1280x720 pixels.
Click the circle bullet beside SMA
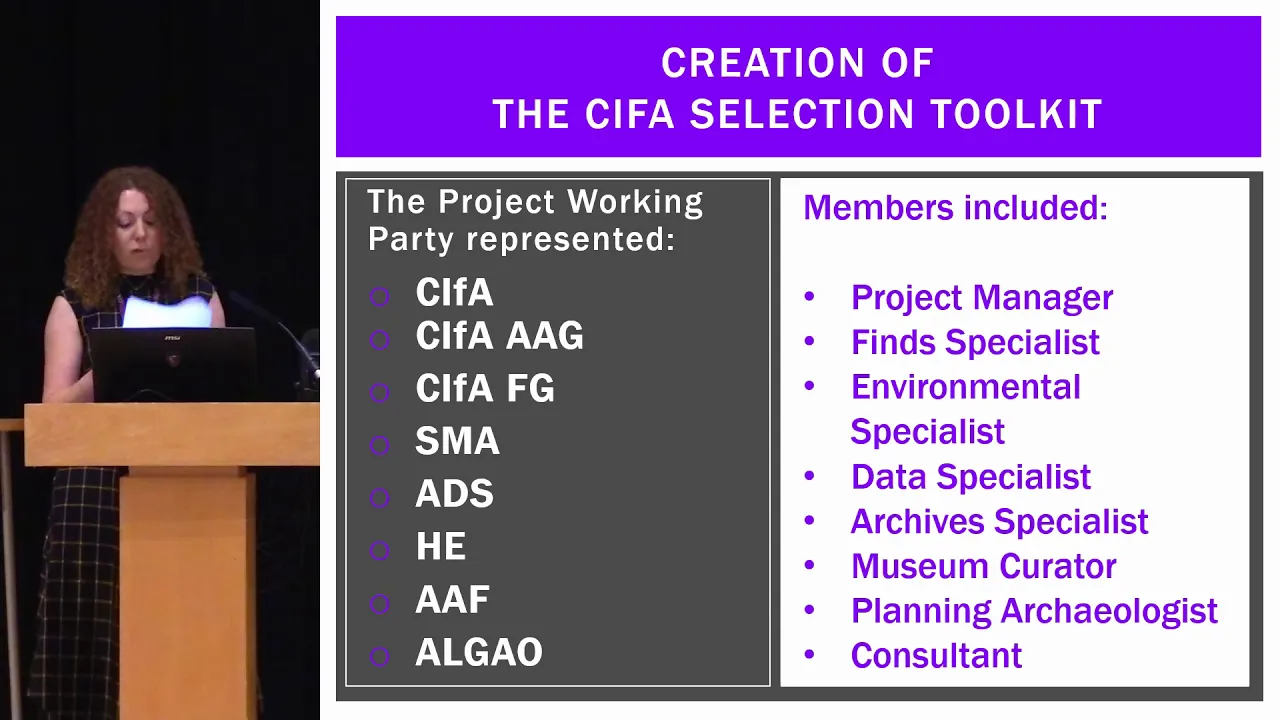tap(379, 445)
